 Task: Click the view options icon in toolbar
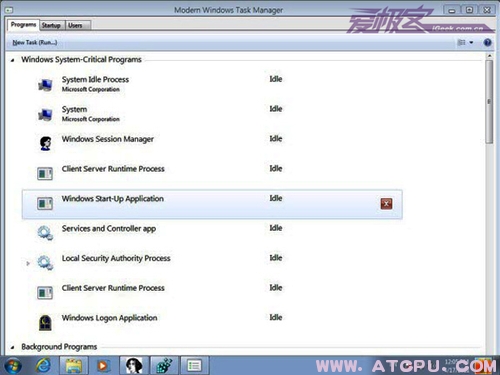click(x=461, y=43)
